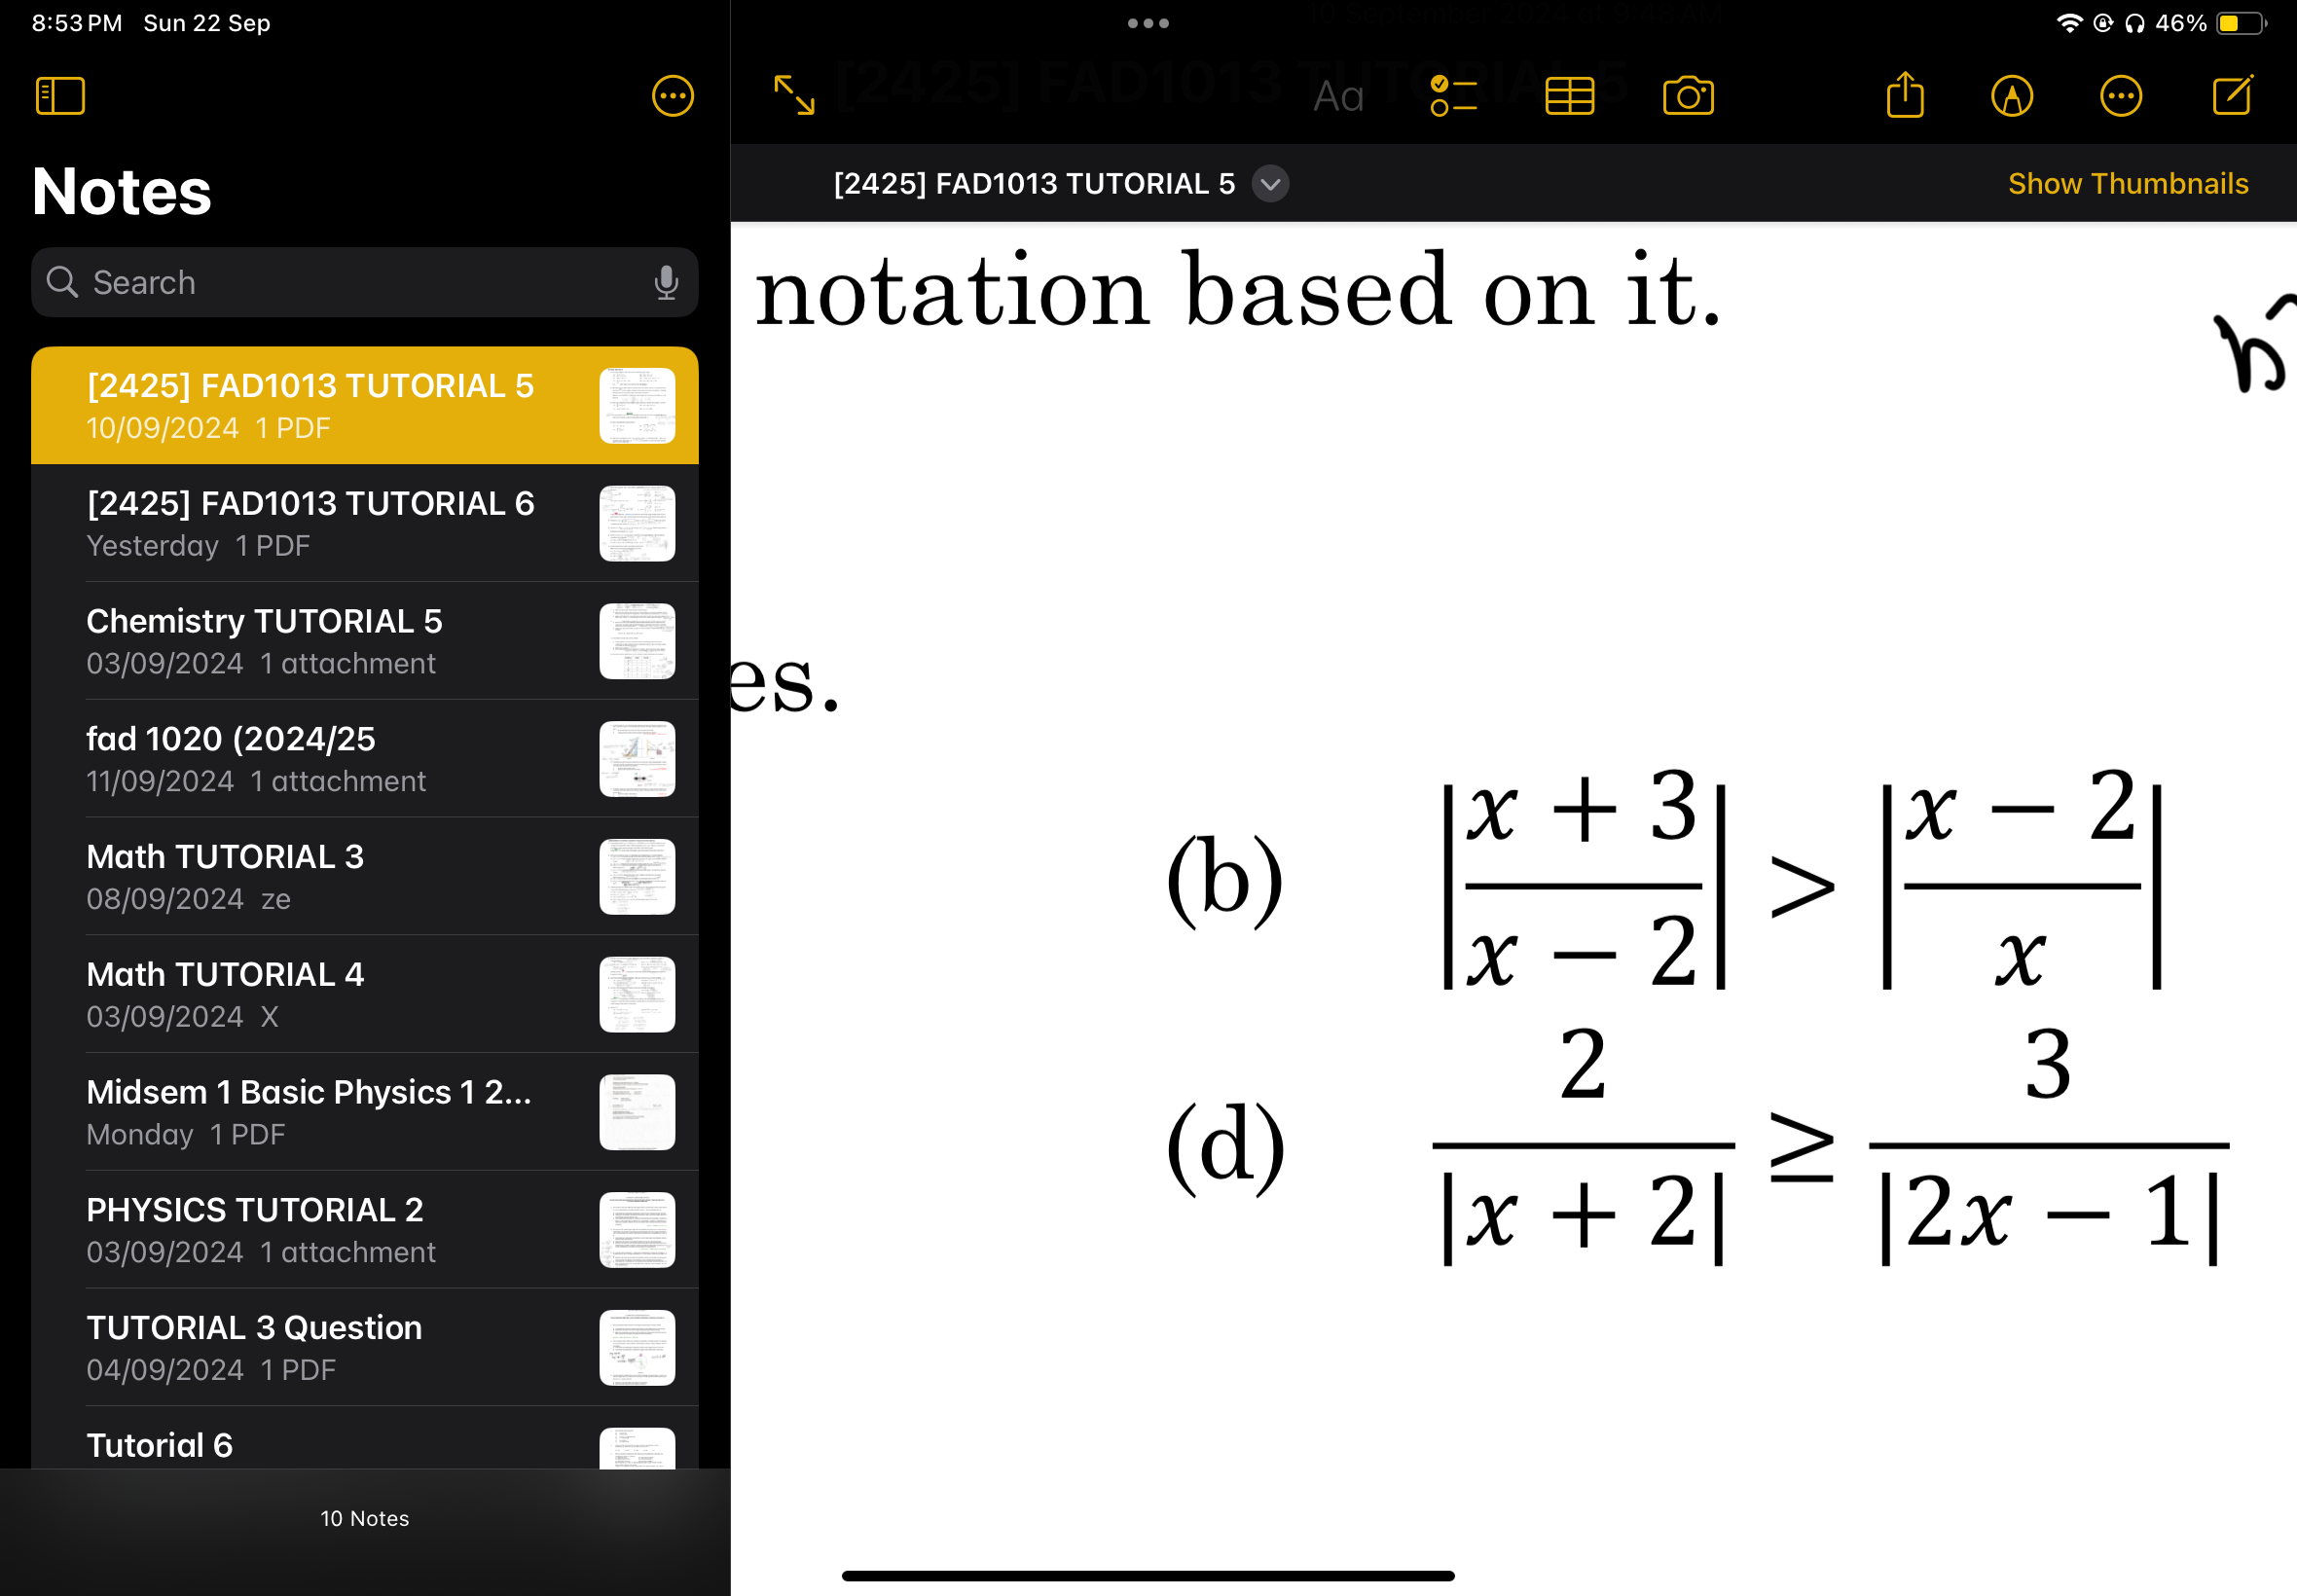Insert a checklist or task list
The width and height of the screenshot is (2297, 1596).
click(1454, 96)
